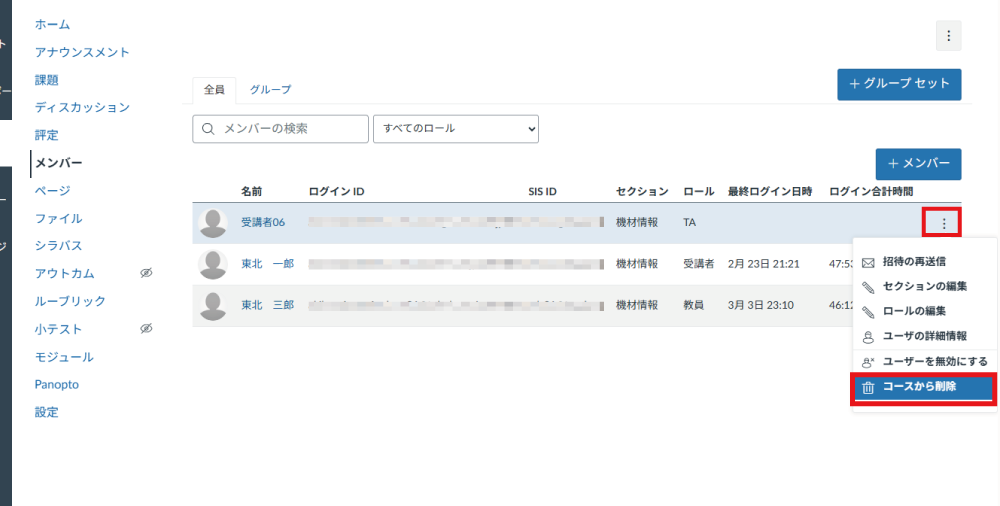Open ユーザの詳細情報 from the menu
Screen dimensions: 1000x506
(924, 336)
